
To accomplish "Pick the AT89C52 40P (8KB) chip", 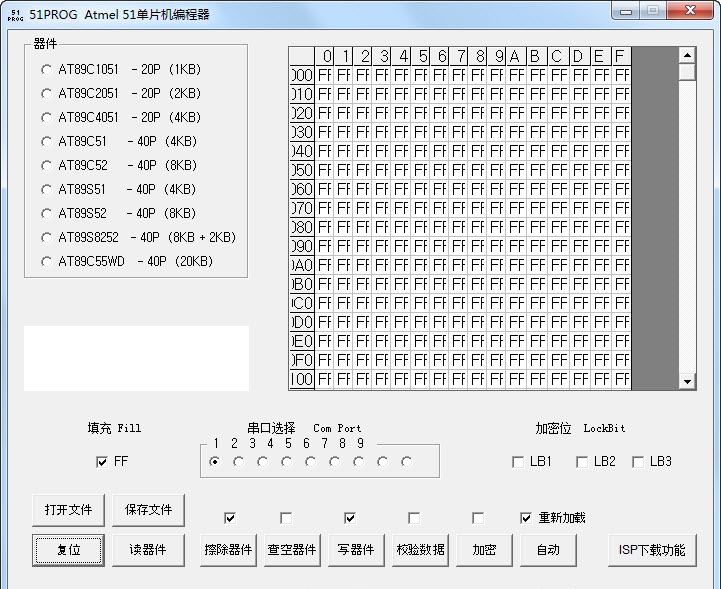I will click(119, 166).
